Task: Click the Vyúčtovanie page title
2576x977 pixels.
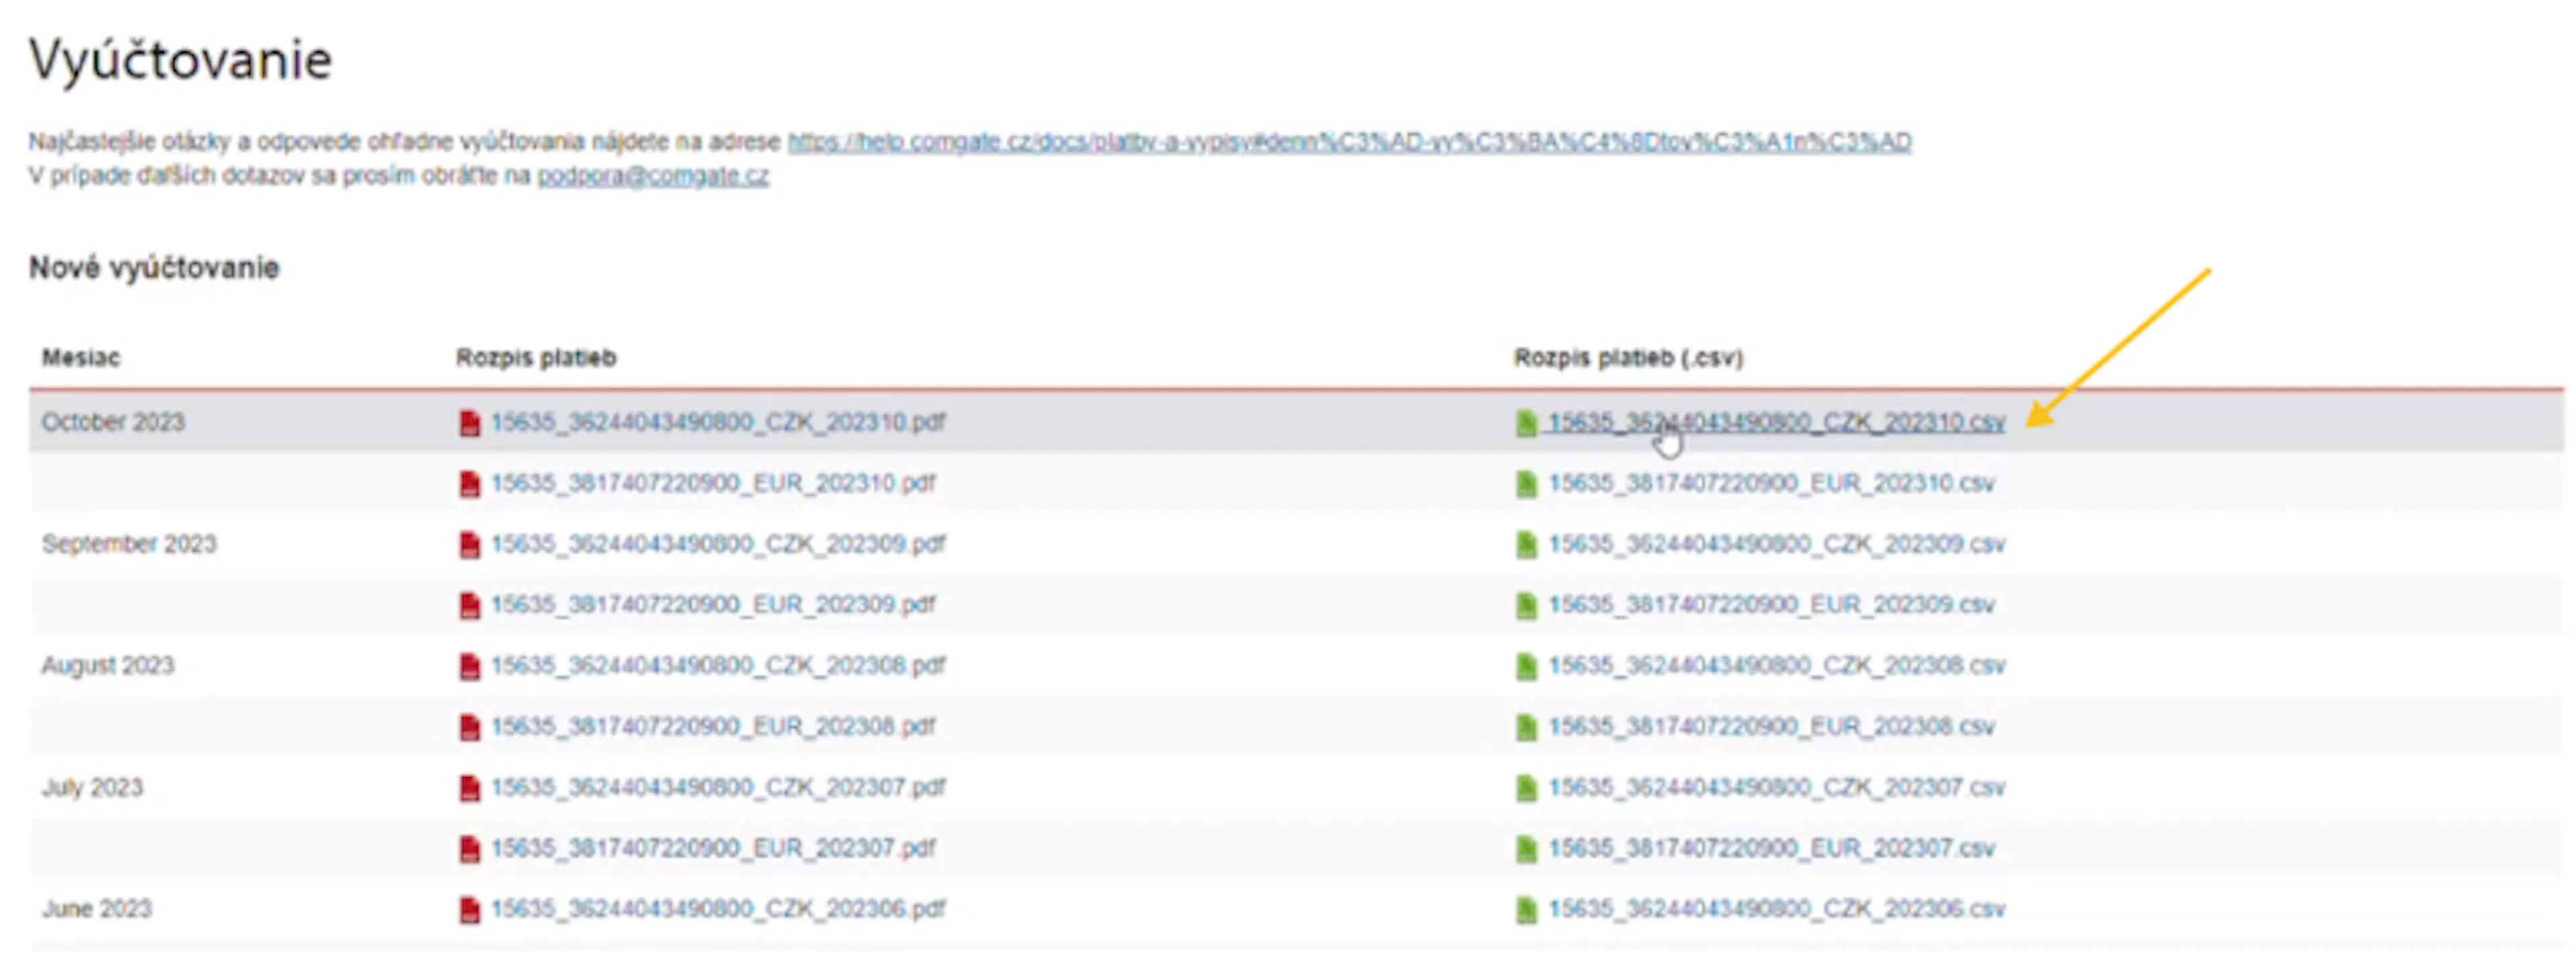Action: point(181,60)
